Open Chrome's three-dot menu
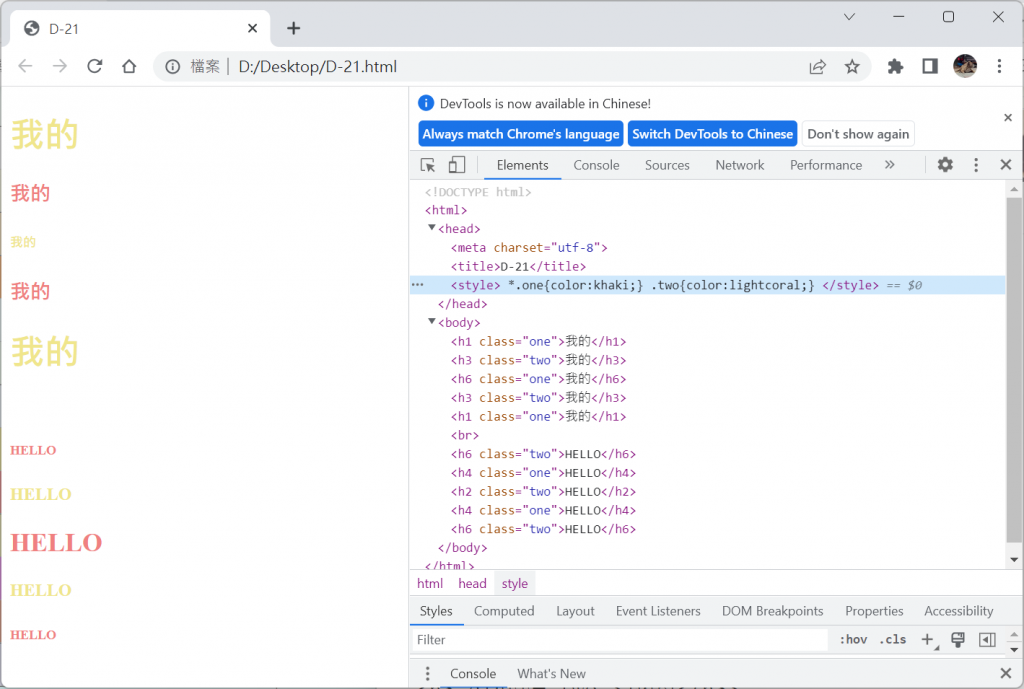Image resolution: width=1024 pixels, height=689 pixels. [x=999, y=66]
